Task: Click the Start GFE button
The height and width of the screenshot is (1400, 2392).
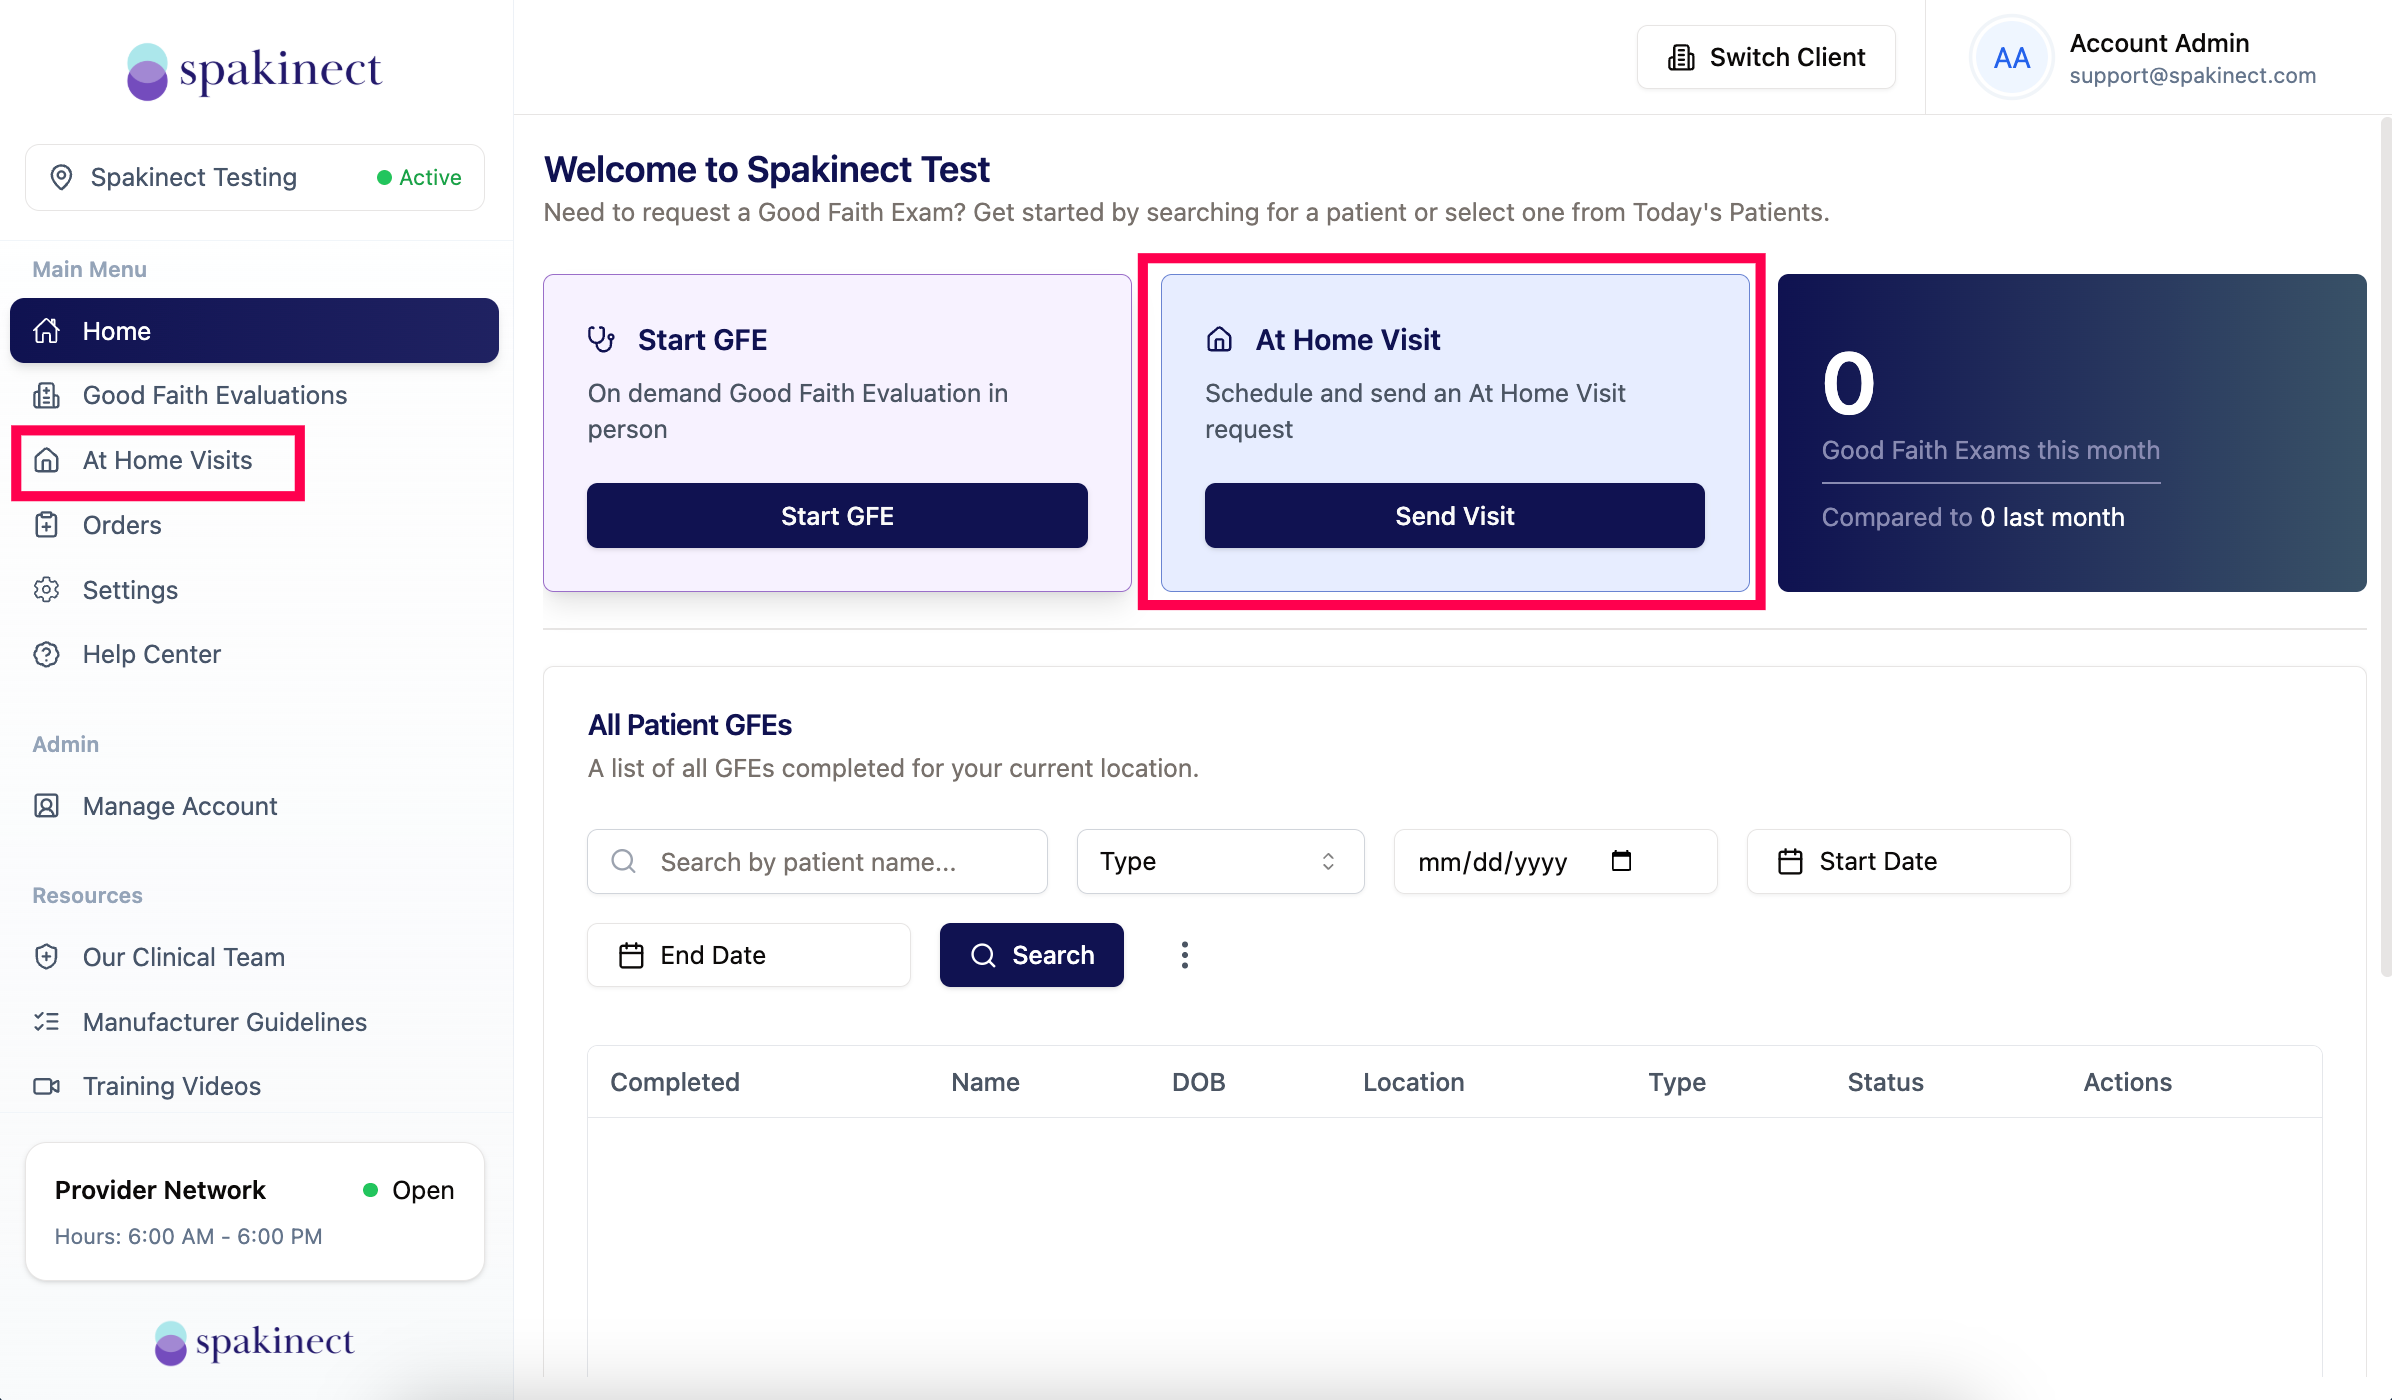Action: tap(837, 516)
